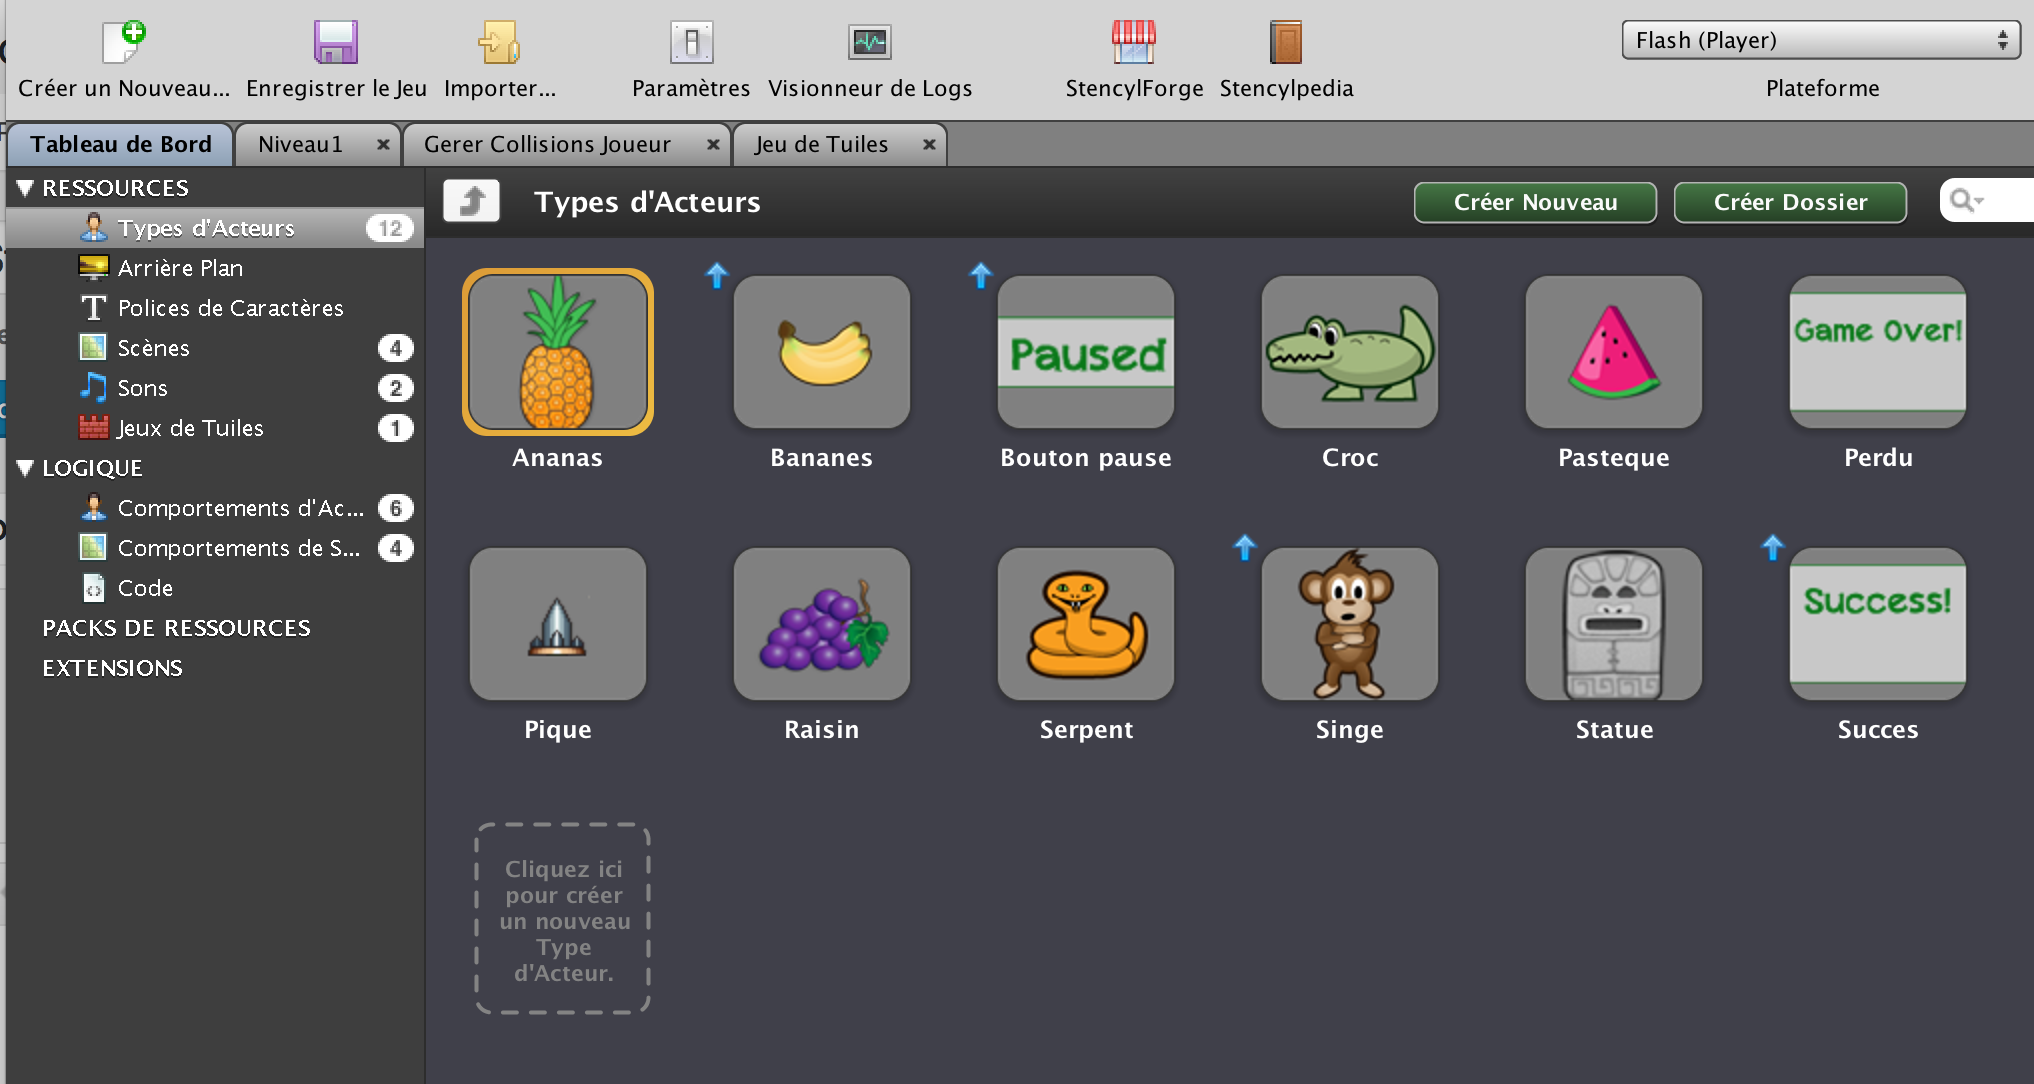Open the search magnifier at top right
This screenshot has height=1084, width=2034.
(1963, 200)
